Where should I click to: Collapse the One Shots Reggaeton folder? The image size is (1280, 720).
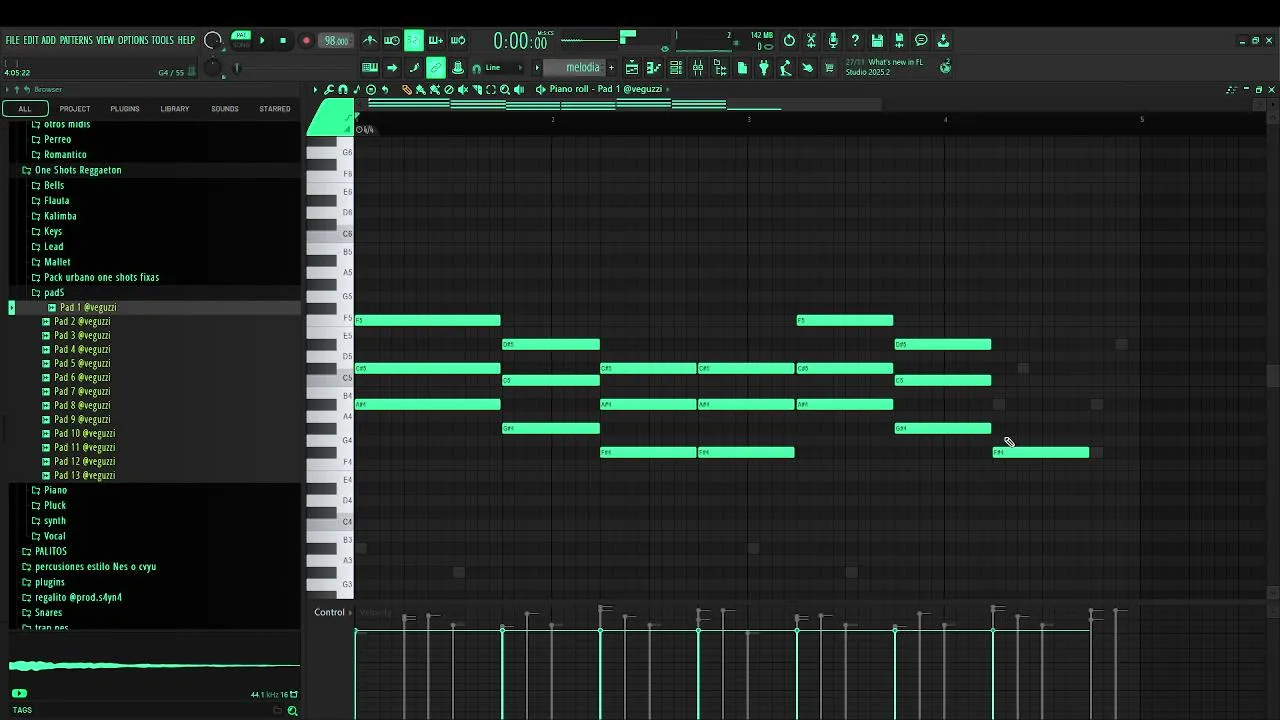coord(78,170)
